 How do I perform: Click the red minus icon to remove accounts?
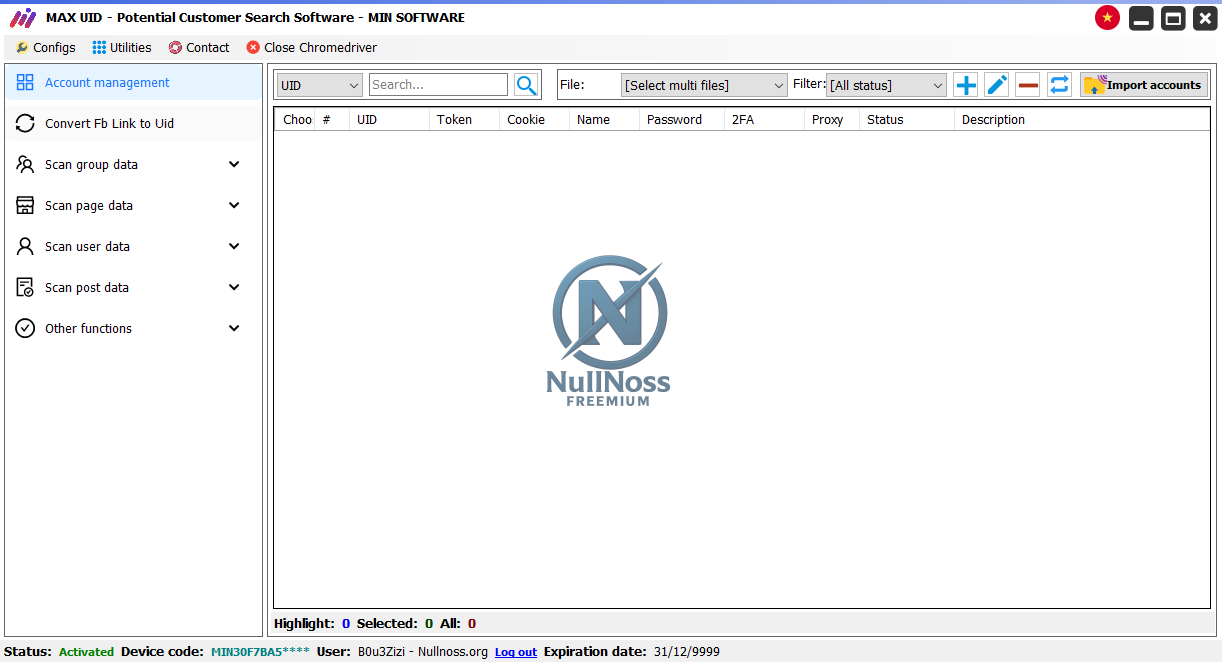(x=1027, y=85)
